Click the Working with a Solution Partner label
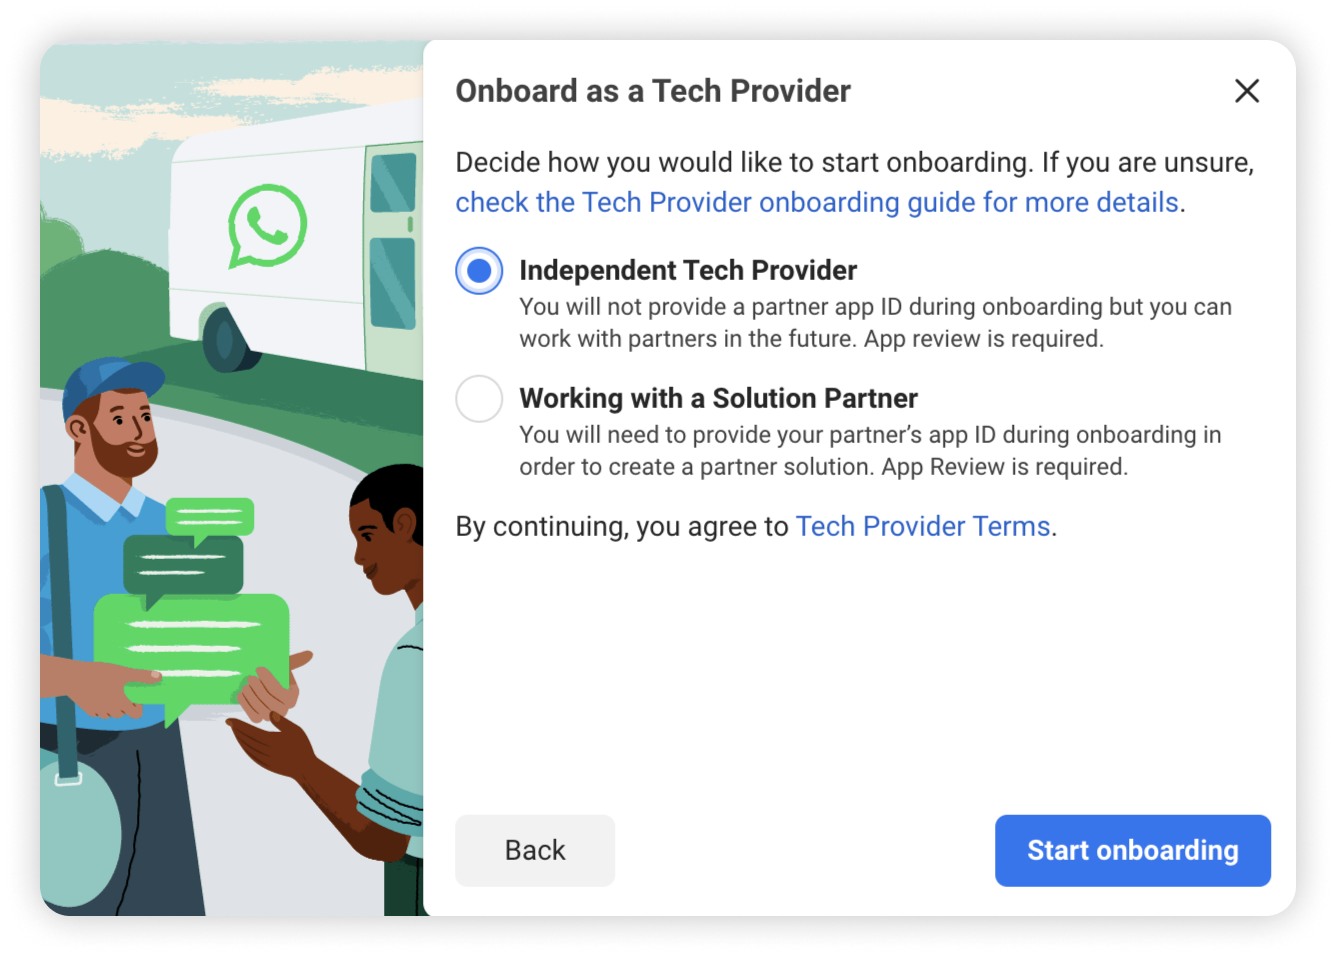Viewport: 1336px width, 956px height. coord(718,398)
